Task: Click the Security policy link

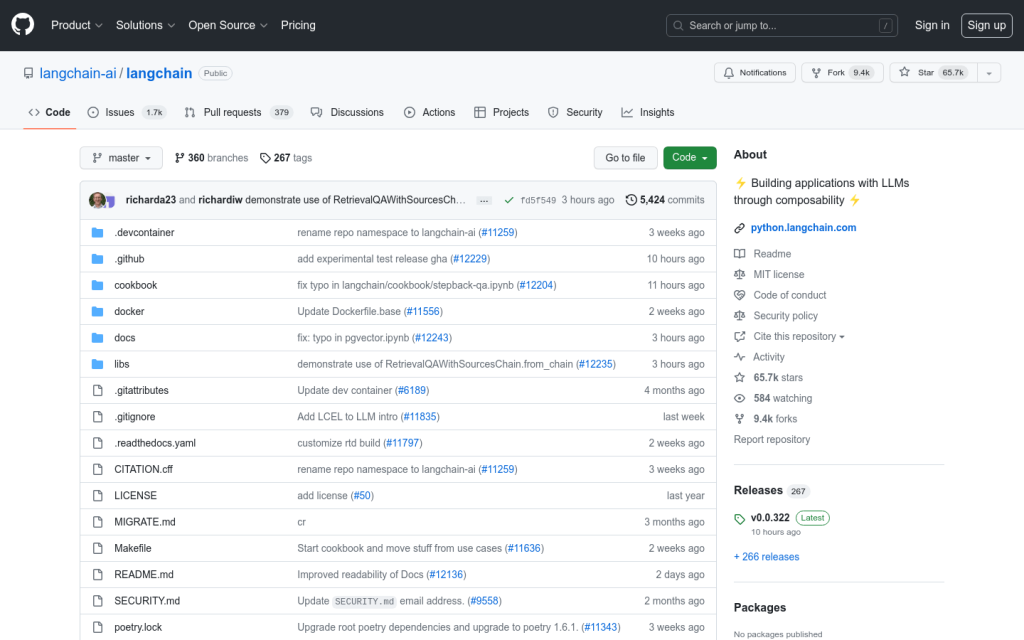Action: (x=785, y=315)
